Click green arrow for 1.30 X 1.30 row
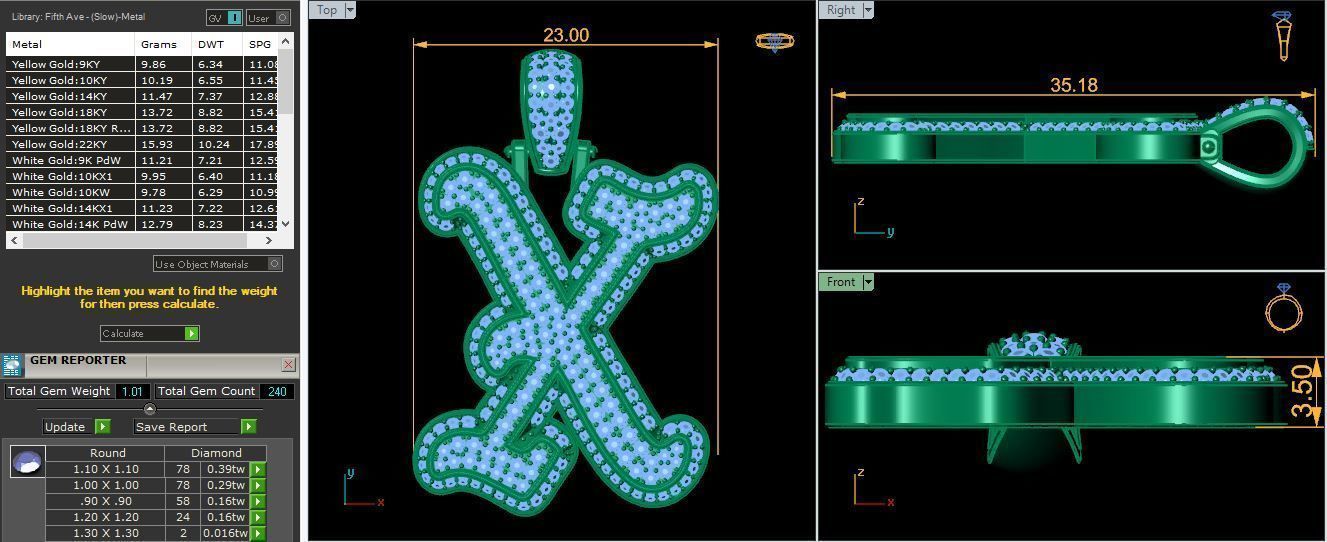This screenshot has width=1327, height=542. point(258,533)
